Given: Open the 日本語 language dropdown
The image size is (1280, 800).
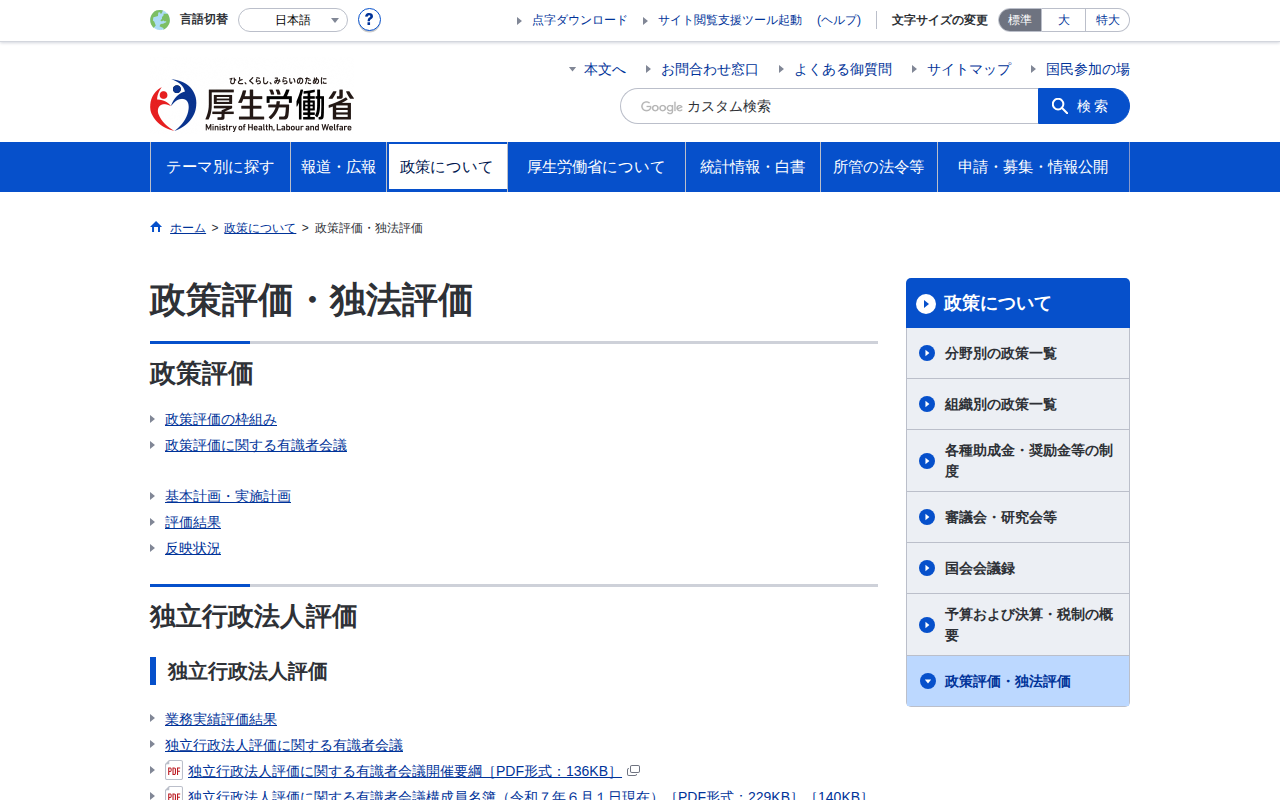Looking at the screenshot, I should coord(293,20).
